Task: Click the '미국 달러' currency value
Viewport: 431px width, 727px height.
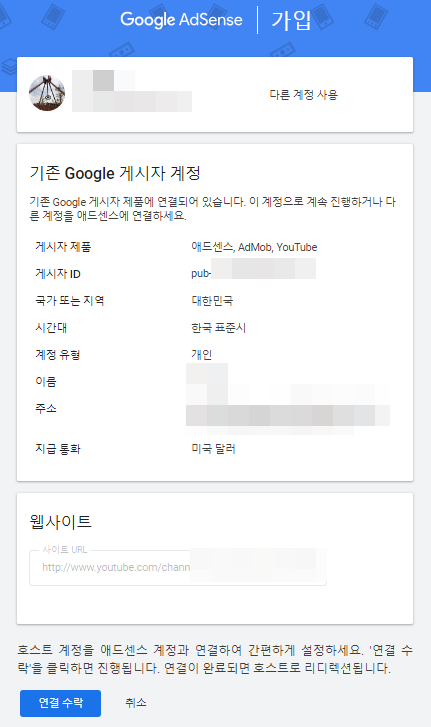Action: [x=214, y=449]
